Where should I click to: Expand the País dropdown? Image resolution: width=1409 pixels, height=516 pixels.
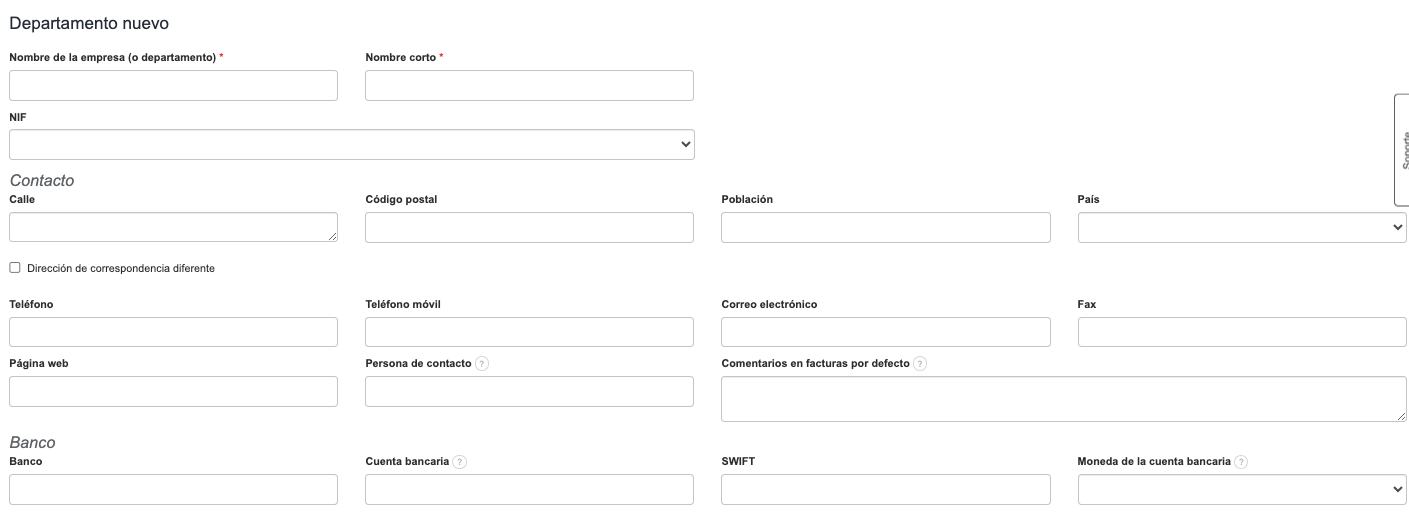tap(1241, 228)
